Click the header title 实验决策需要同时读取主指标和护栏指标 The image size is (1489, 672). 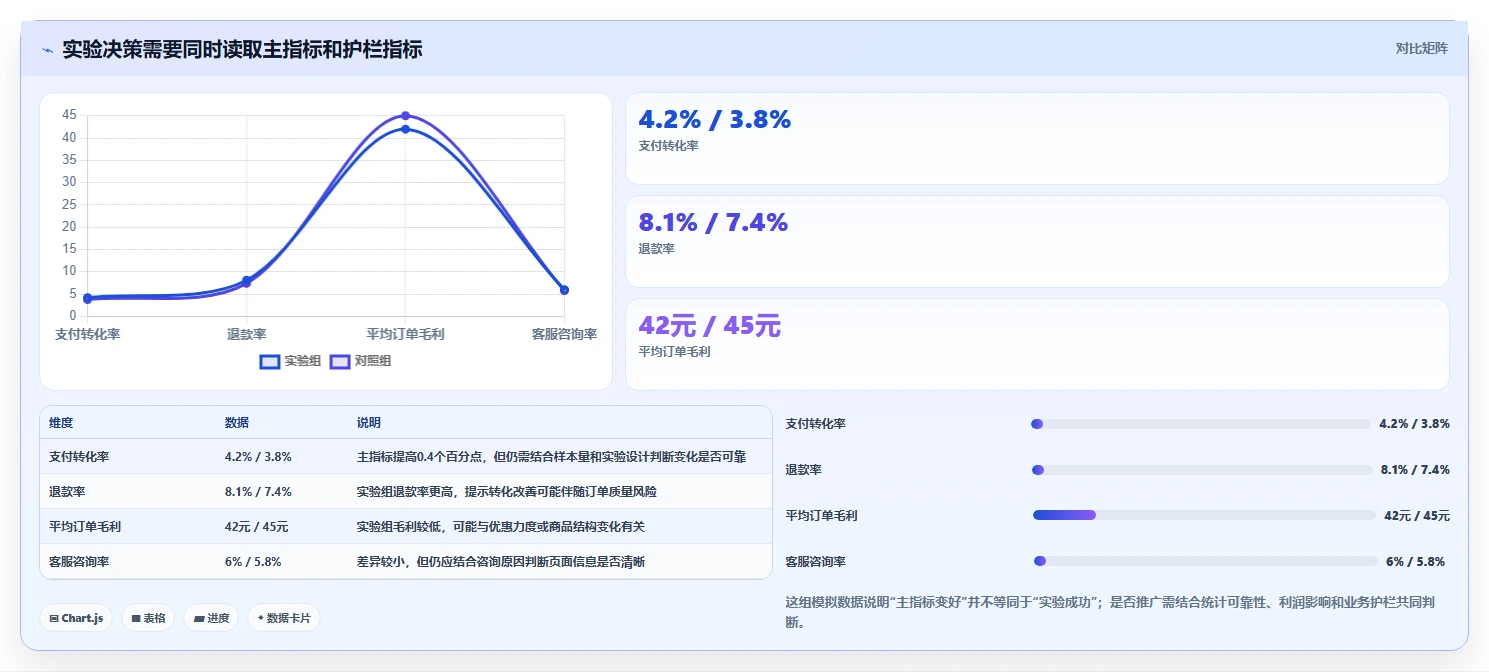[242, 49]
